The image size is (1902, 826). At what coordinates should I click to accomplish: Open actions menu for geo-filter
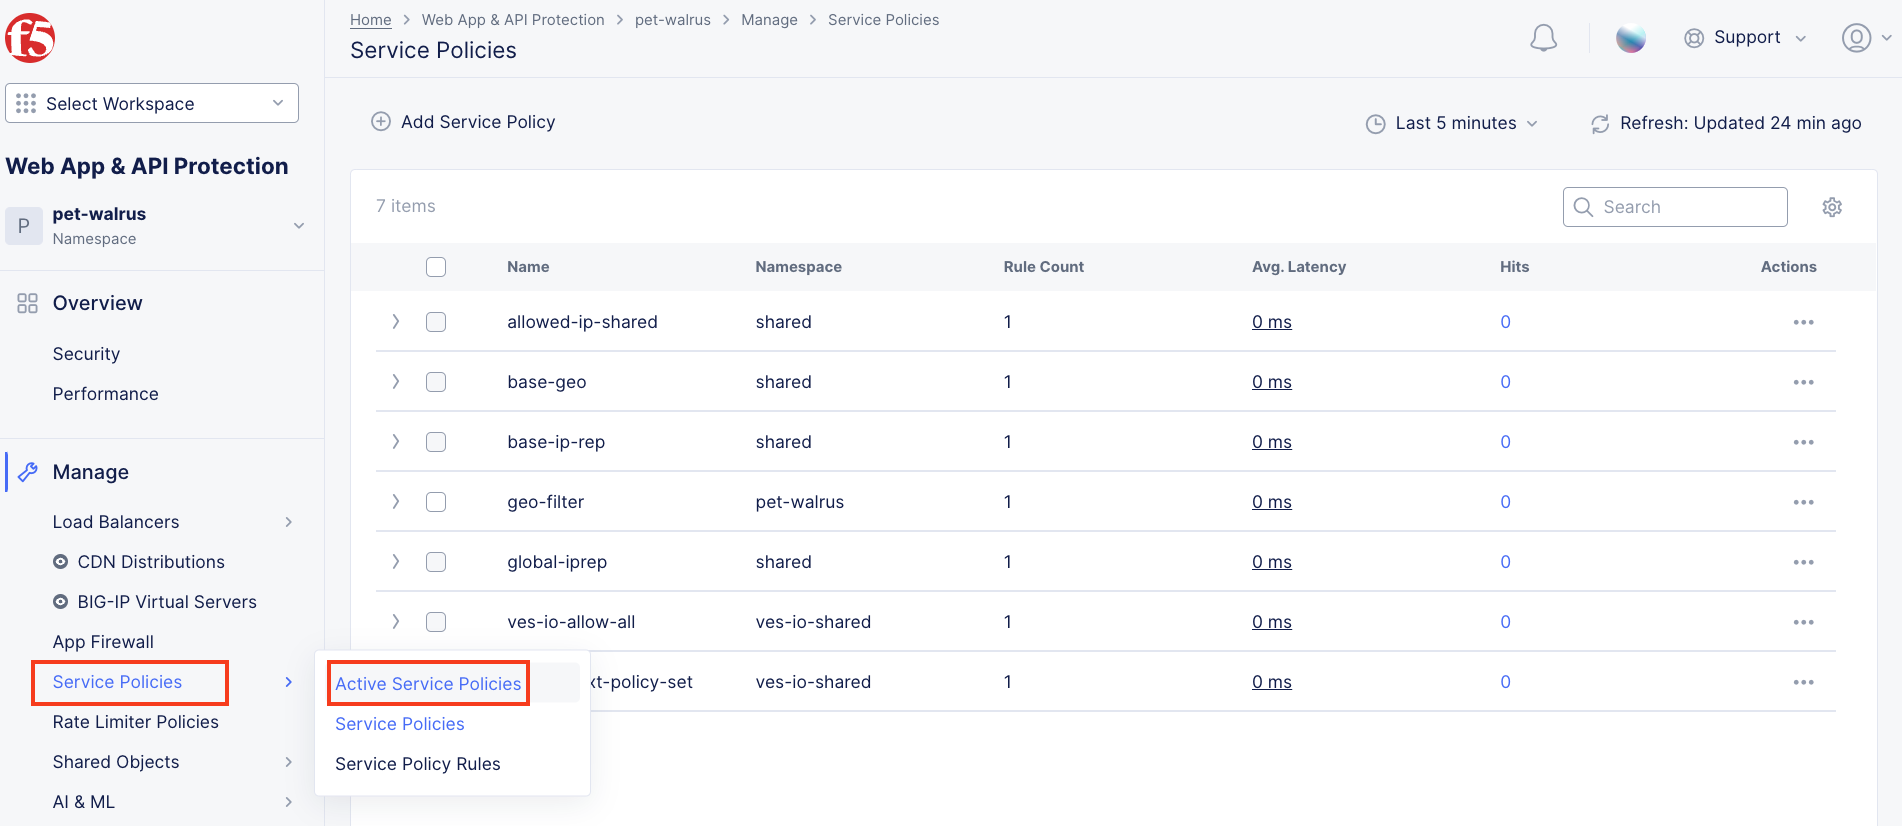[x=1803, y=502]
